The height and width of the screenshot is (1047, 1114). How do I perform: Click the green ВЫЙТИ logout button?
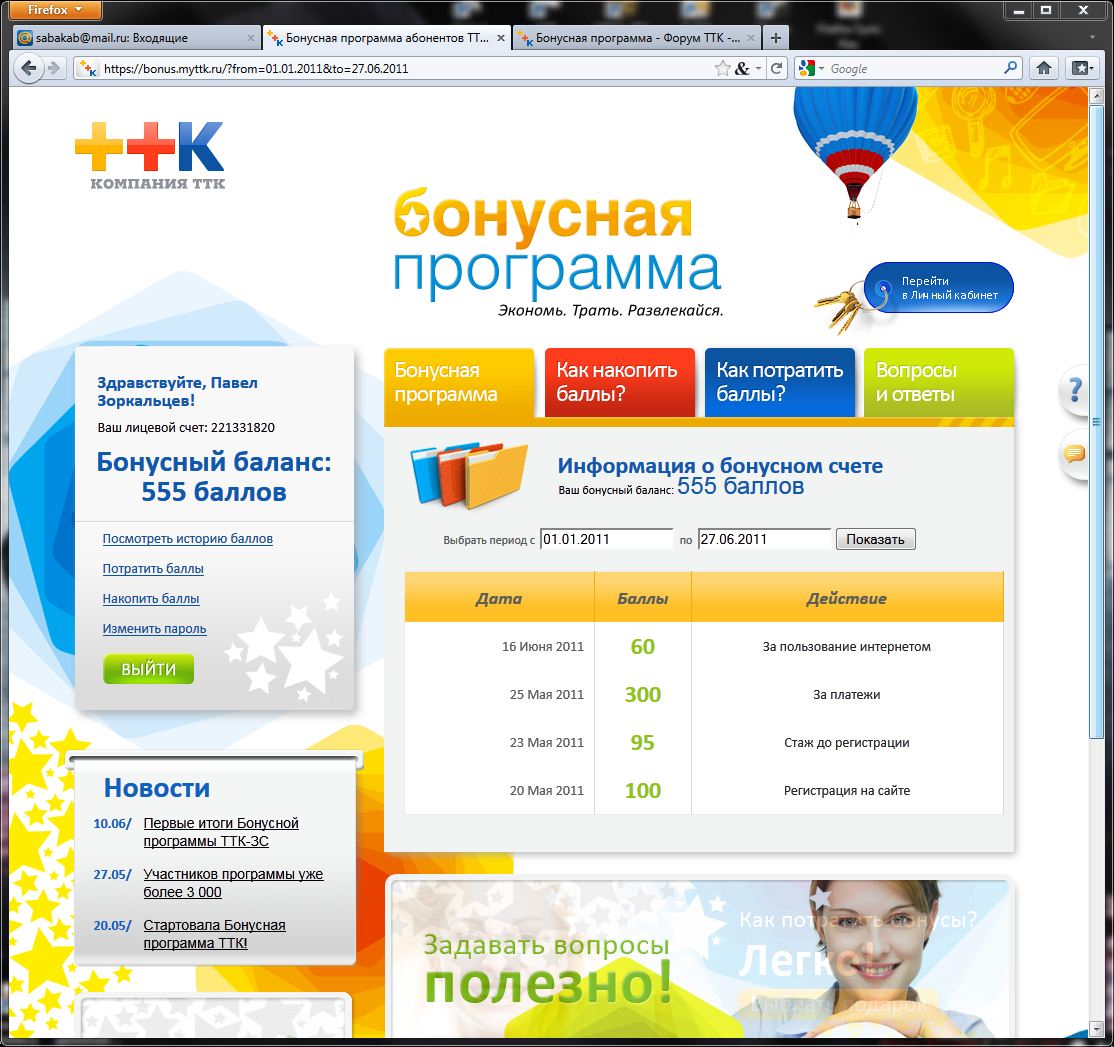pos(148,669)
